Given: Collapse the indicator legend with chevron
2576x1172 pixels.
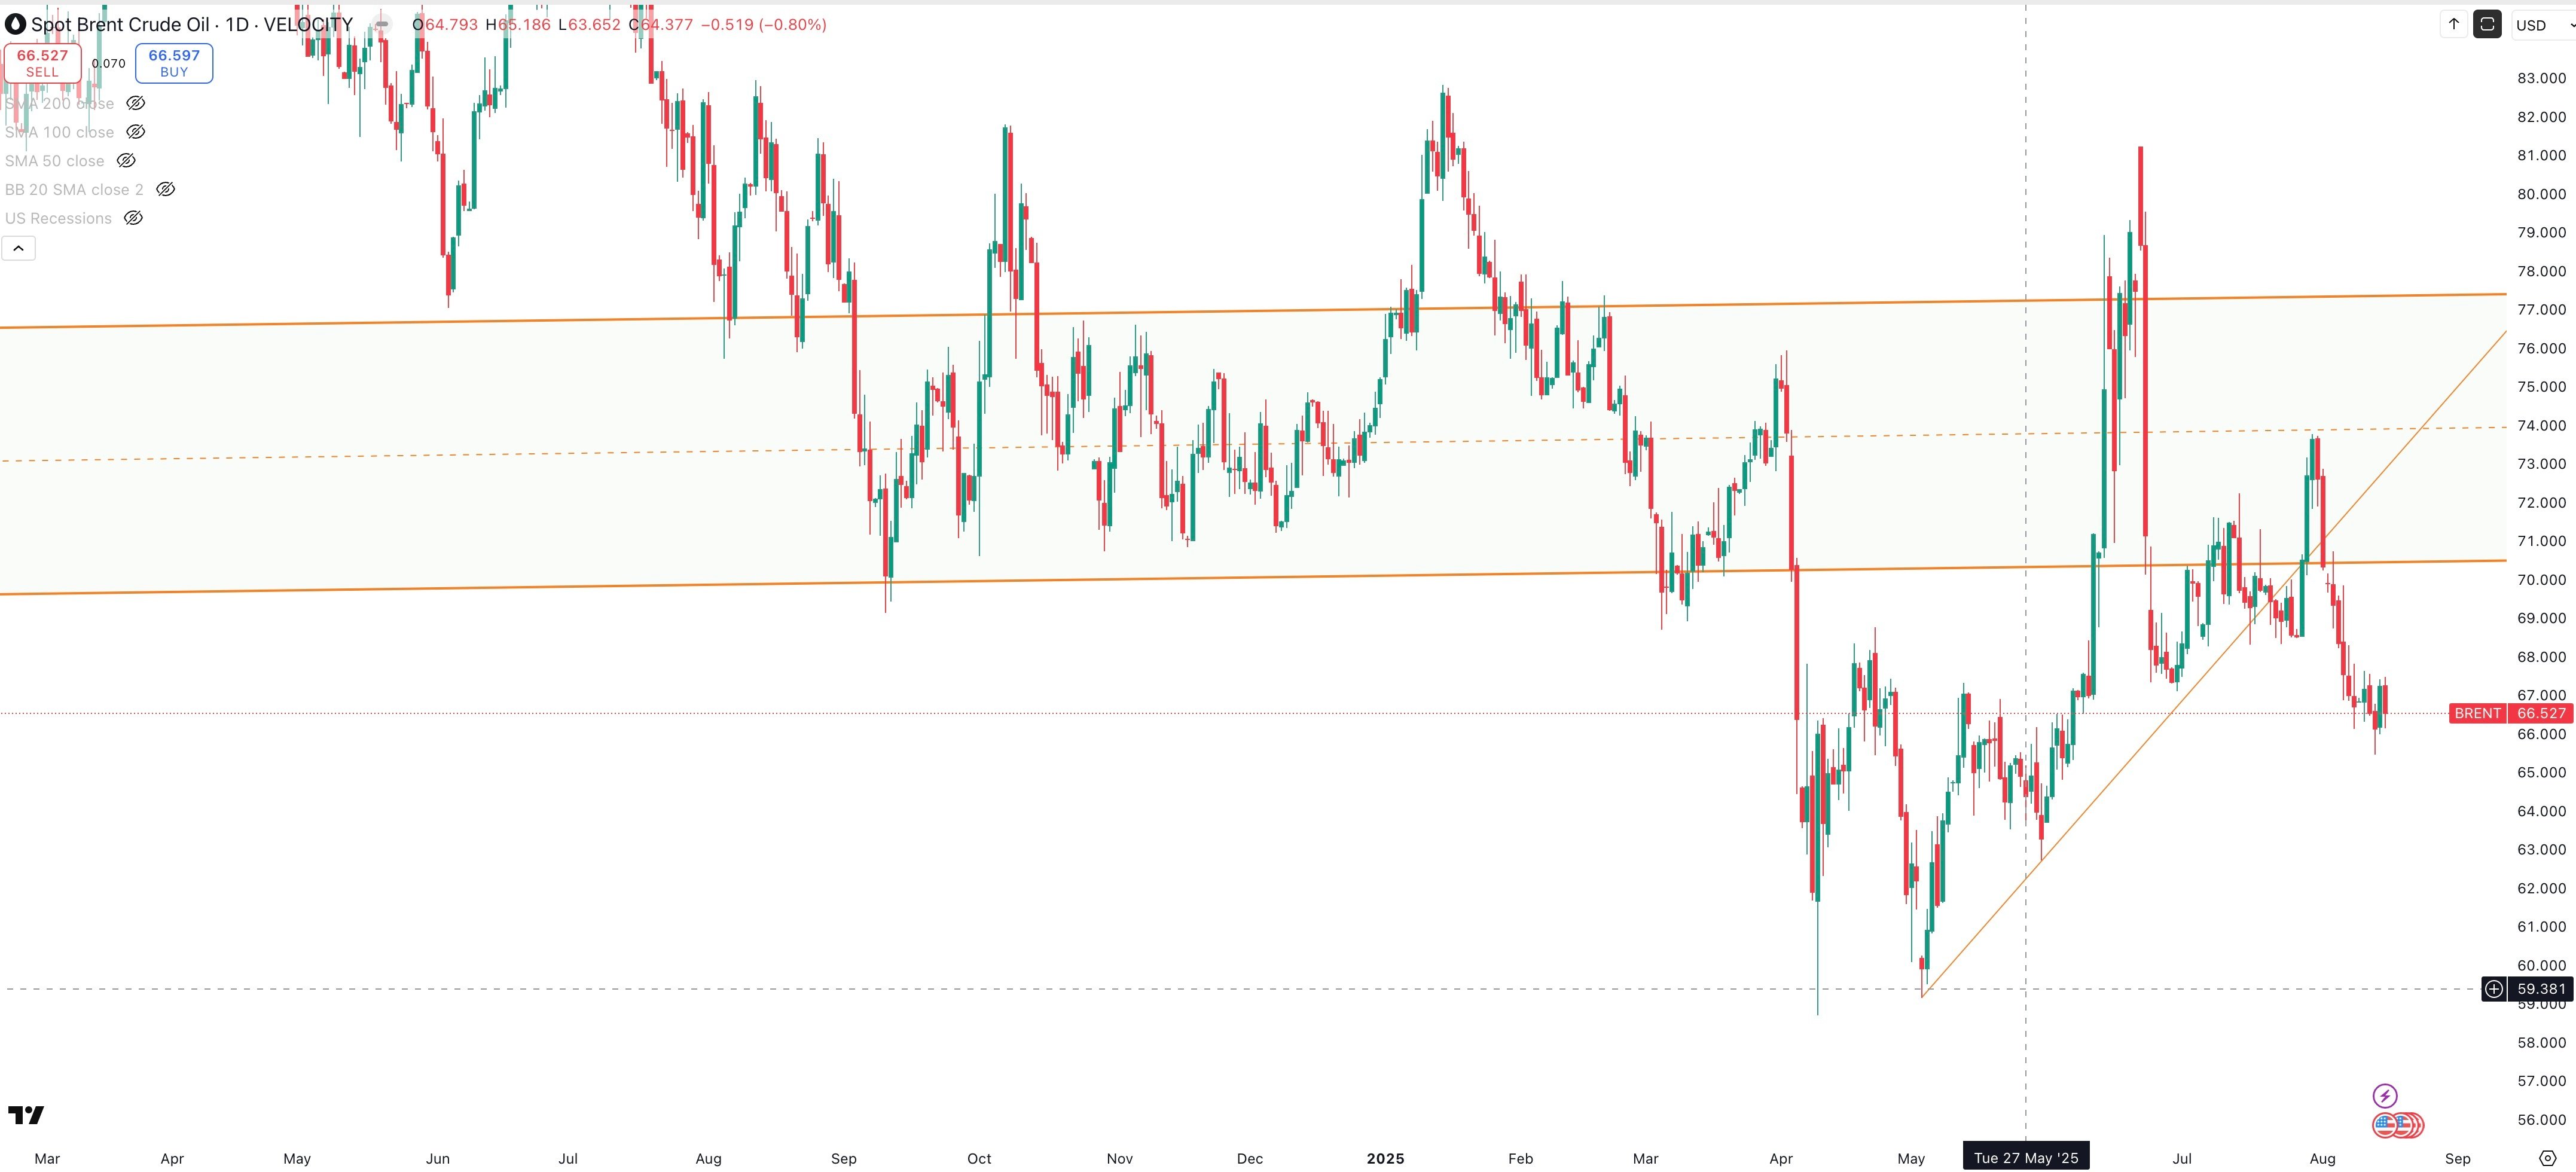Looking at the screenshot, I should 18,248.
